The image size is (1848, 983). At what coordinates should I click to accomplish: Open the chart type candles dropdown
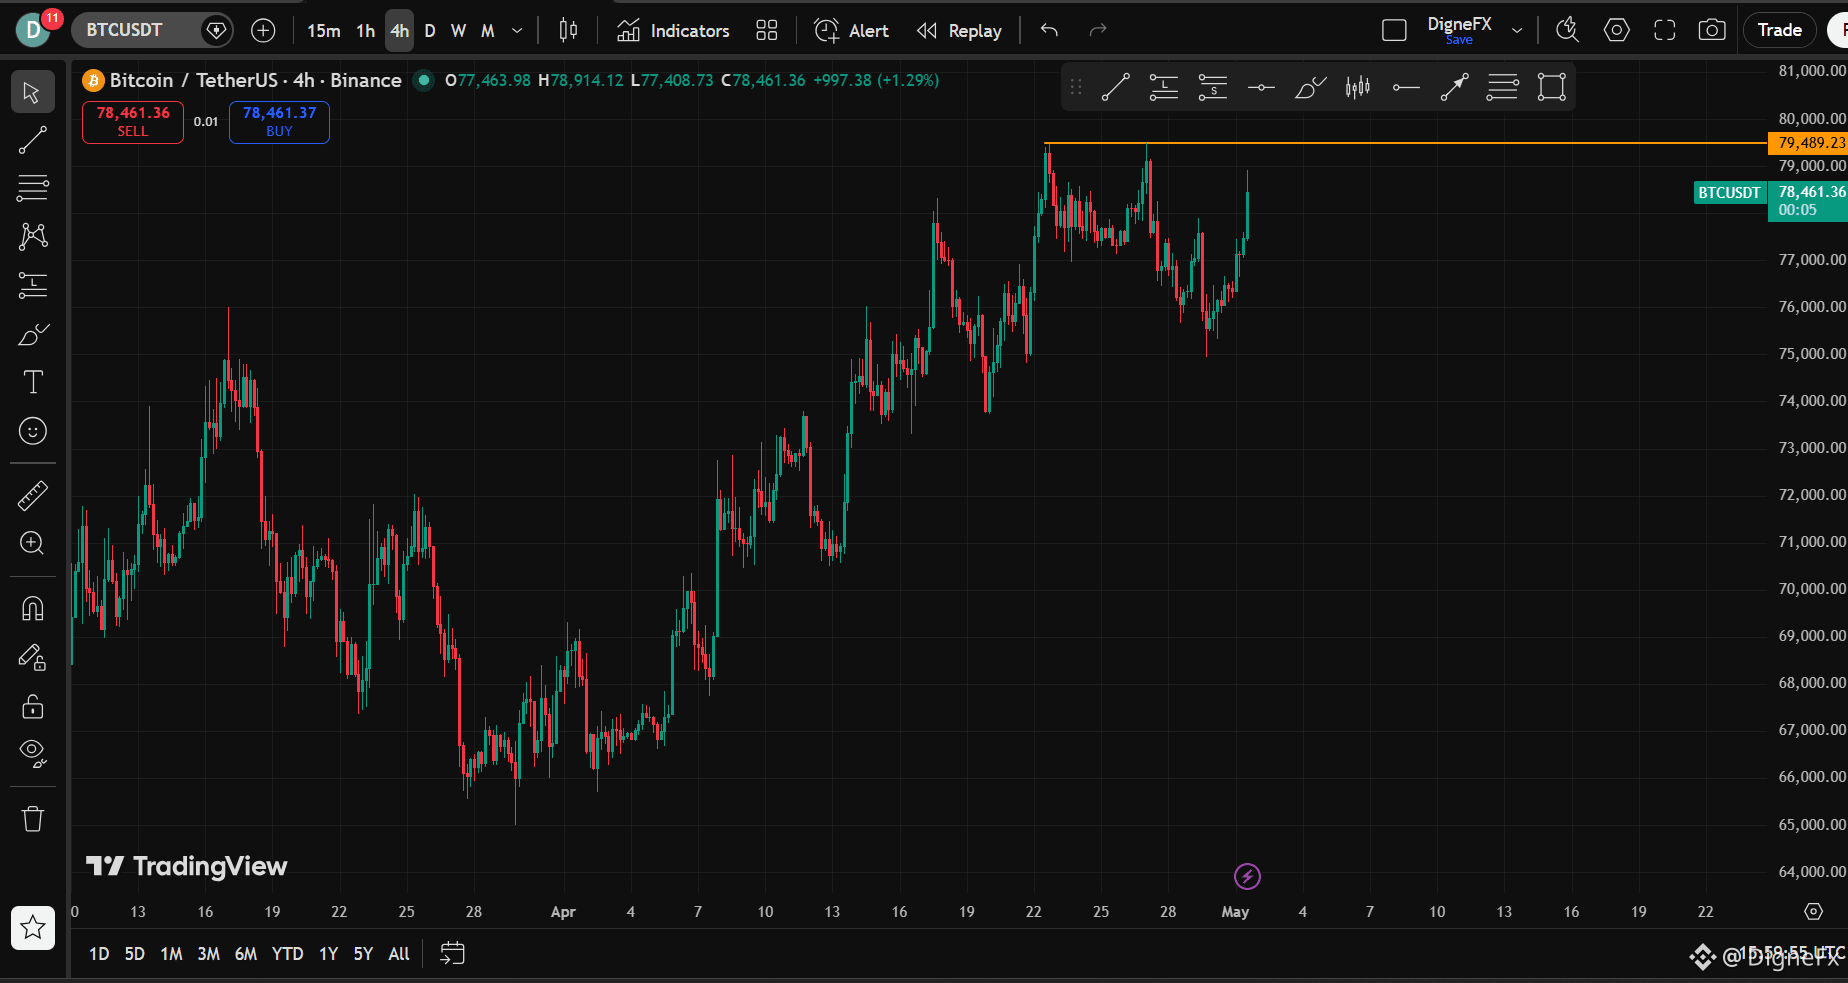[x=568, y=31]
